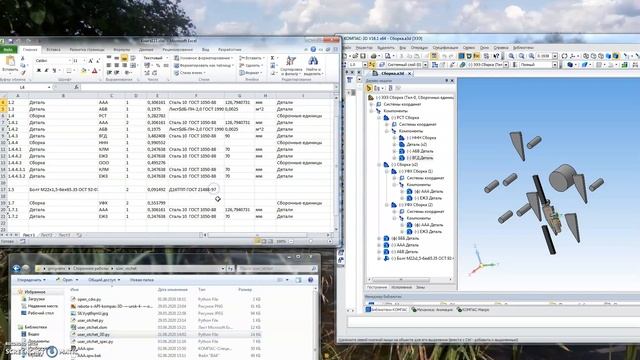Click the yellow fill color icon in Excel

point(84,71)
